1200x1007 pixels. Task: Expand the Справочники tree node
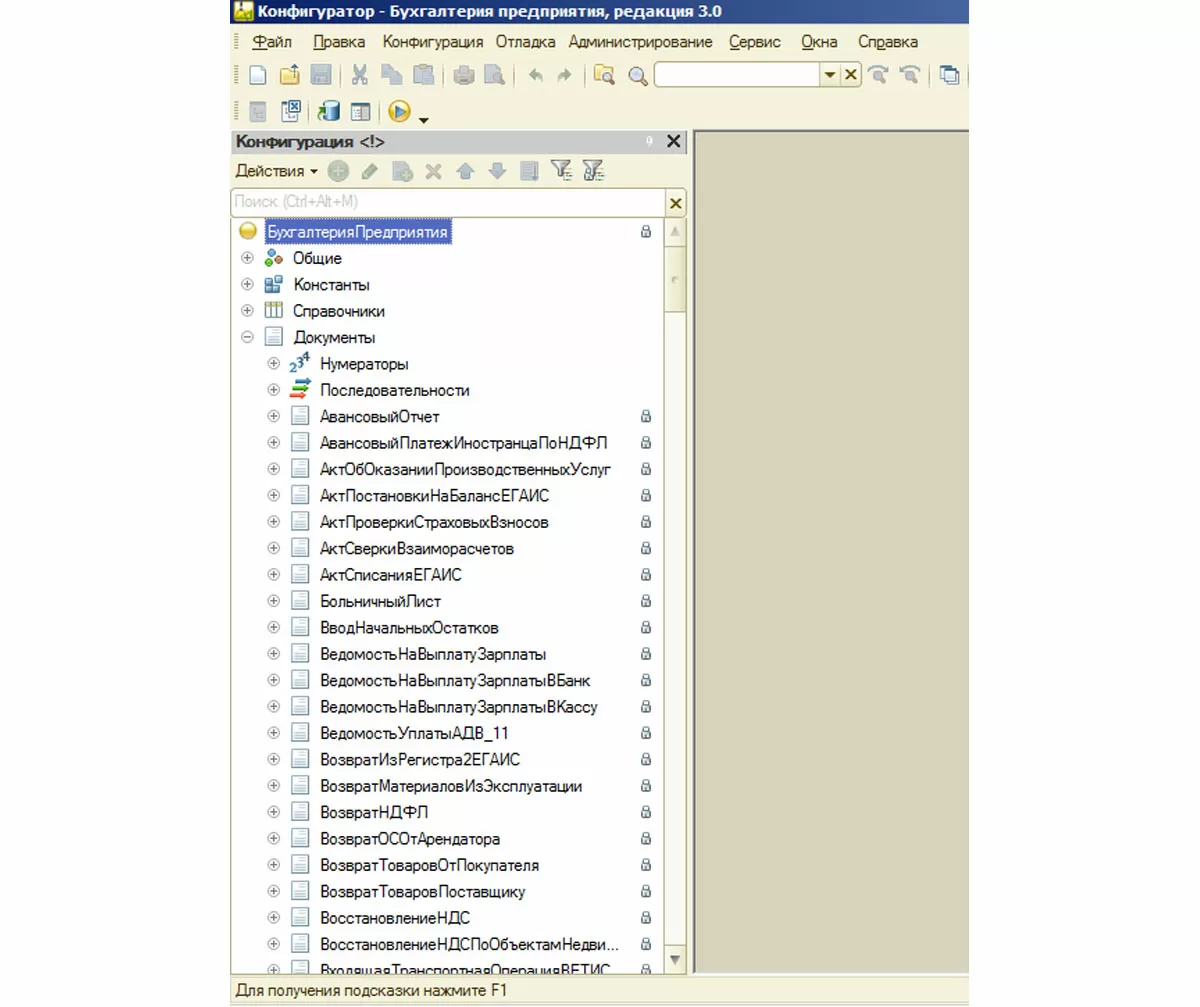click(x=247, y=311)
